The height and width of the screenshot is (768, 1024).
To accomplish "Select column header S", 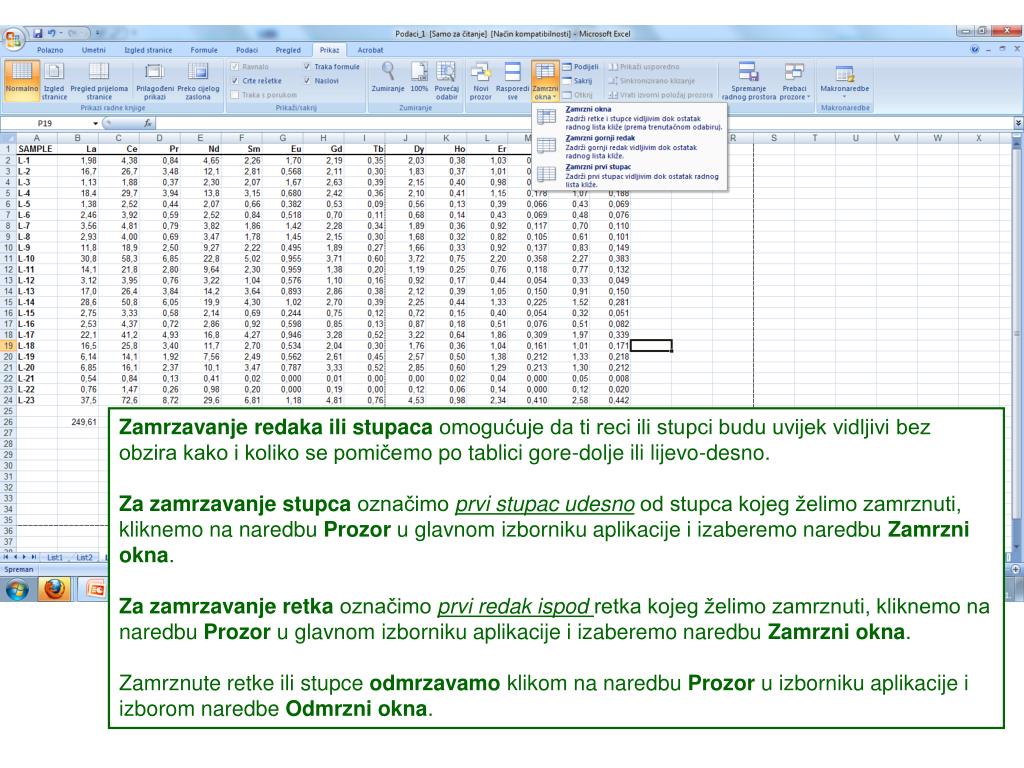I will (x=774, y=138).
